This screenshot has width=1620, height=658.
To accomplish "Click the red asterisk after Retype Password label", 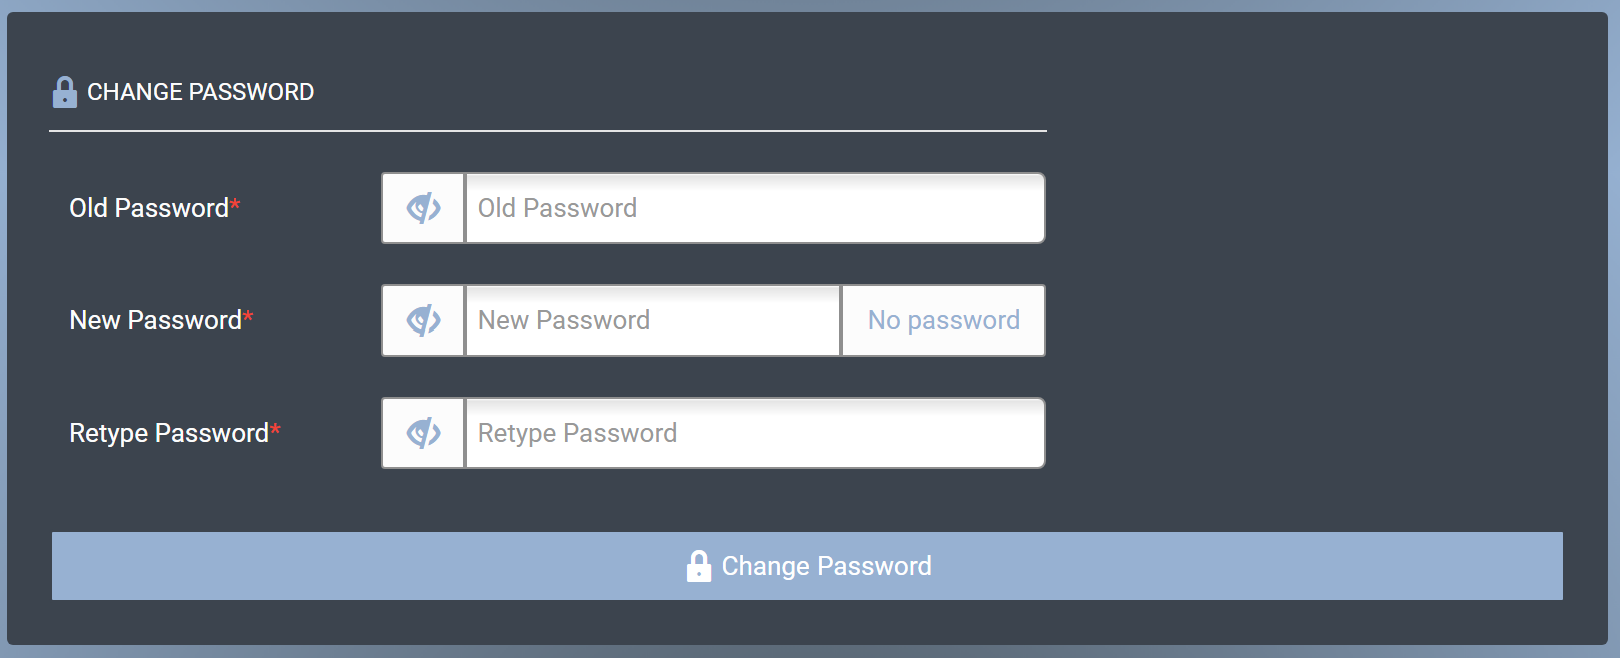I will pos(275,429).
